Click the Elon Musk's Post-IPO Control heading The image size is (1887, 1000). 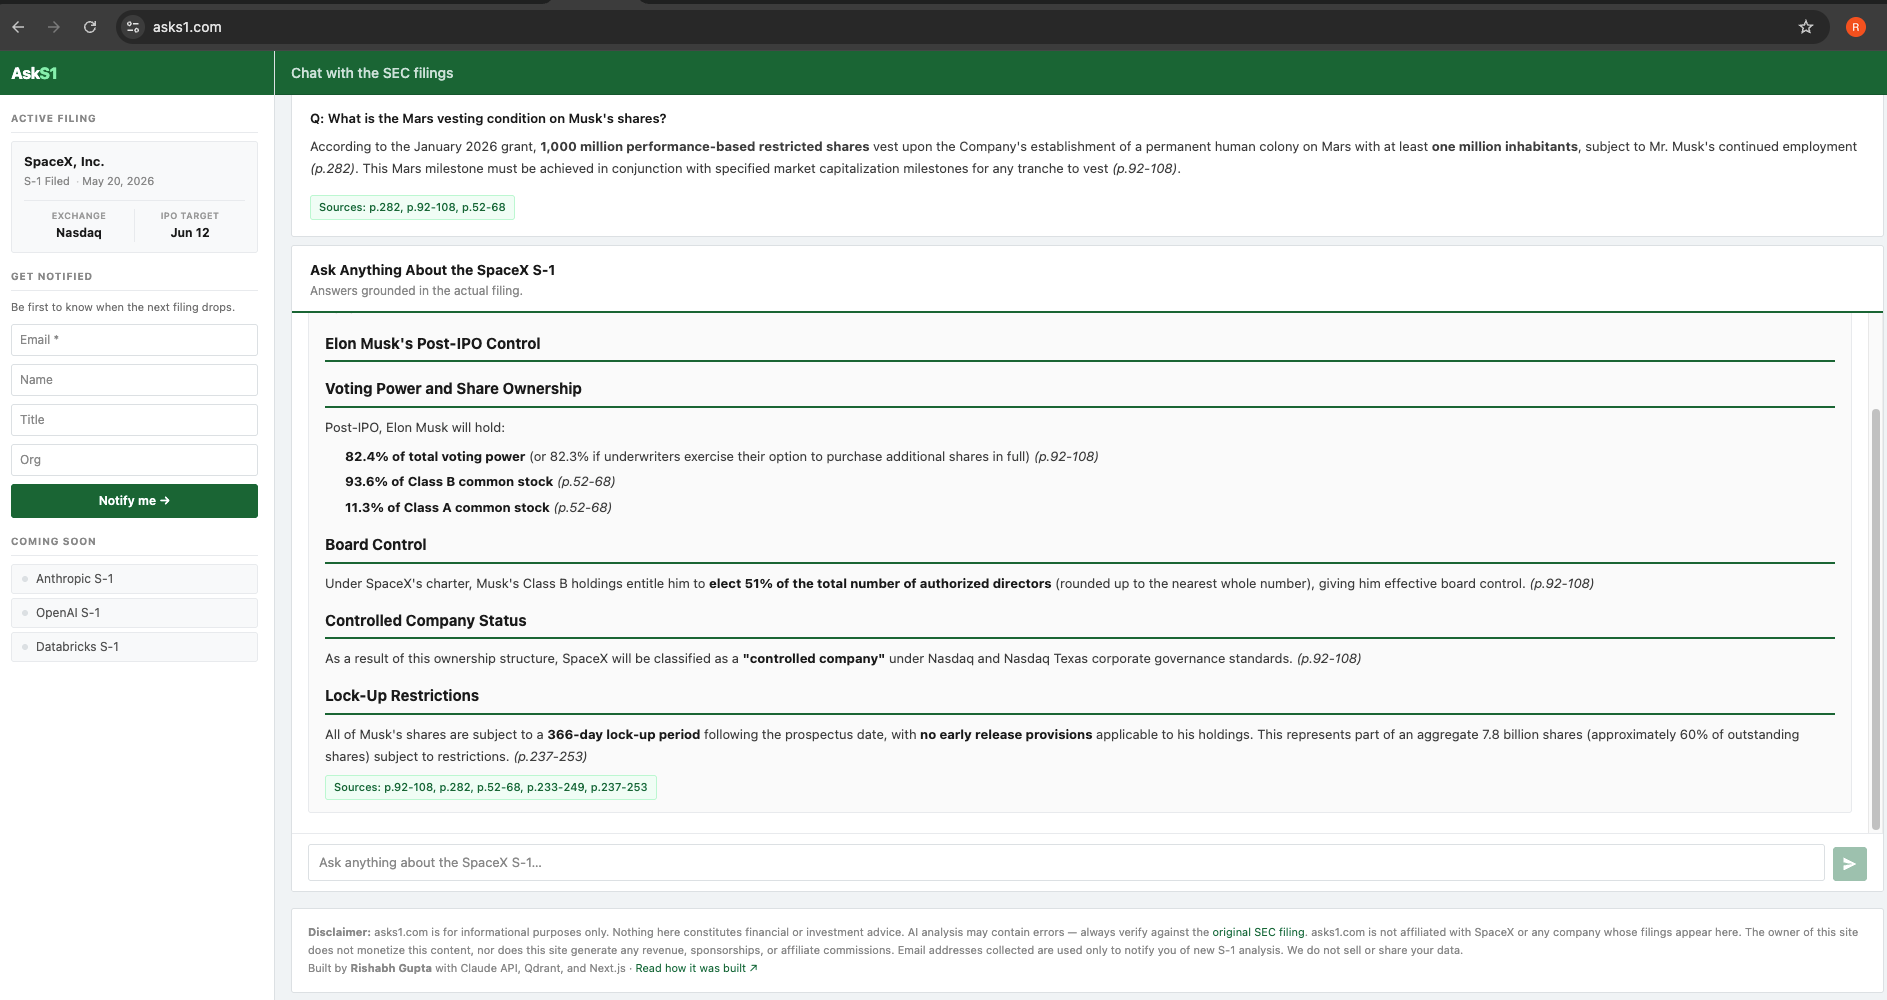tap(432, 344)
